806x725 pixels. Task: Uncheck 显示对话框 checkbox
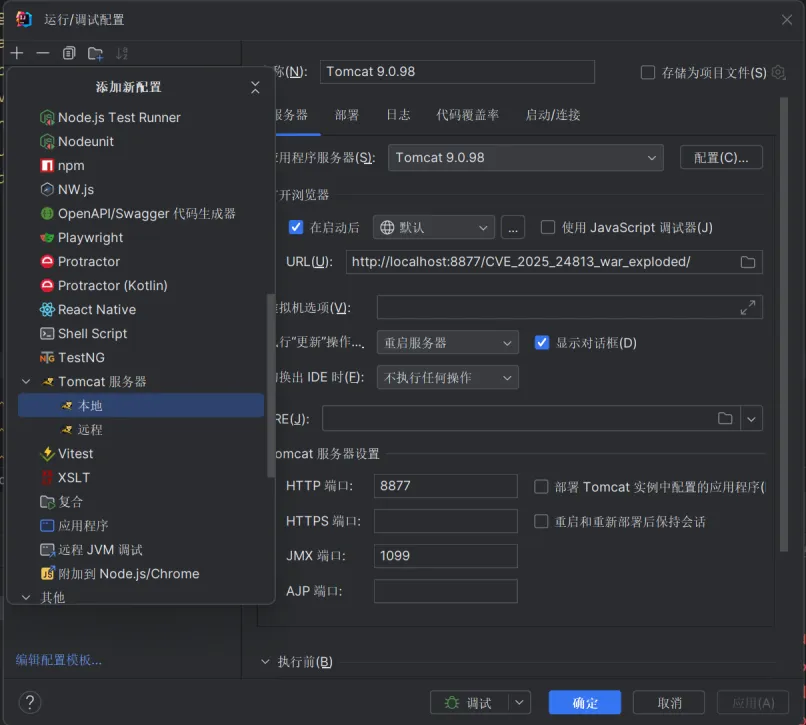(x=541, y=342)
